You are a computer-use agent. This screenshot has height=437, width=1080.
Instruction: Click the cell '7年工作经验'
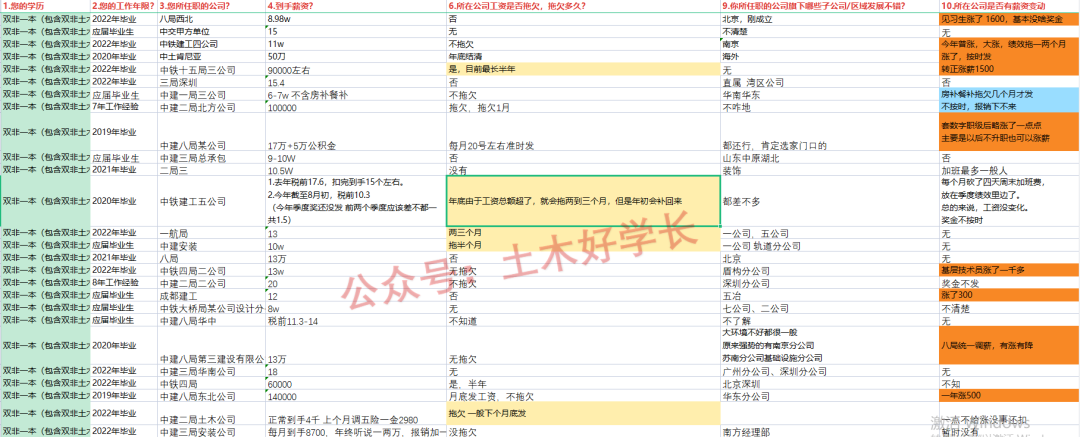[x=124, y=107]
